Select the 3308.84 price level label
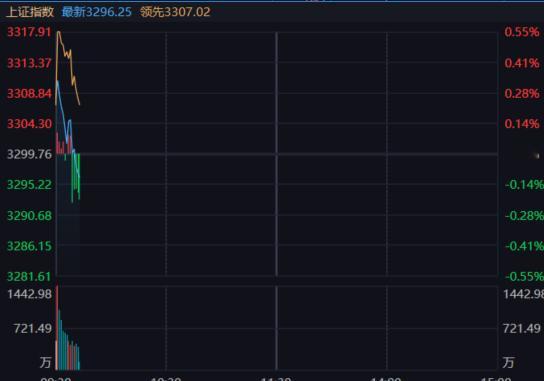This screenshot has width=544, height=381. click(29, 93)
